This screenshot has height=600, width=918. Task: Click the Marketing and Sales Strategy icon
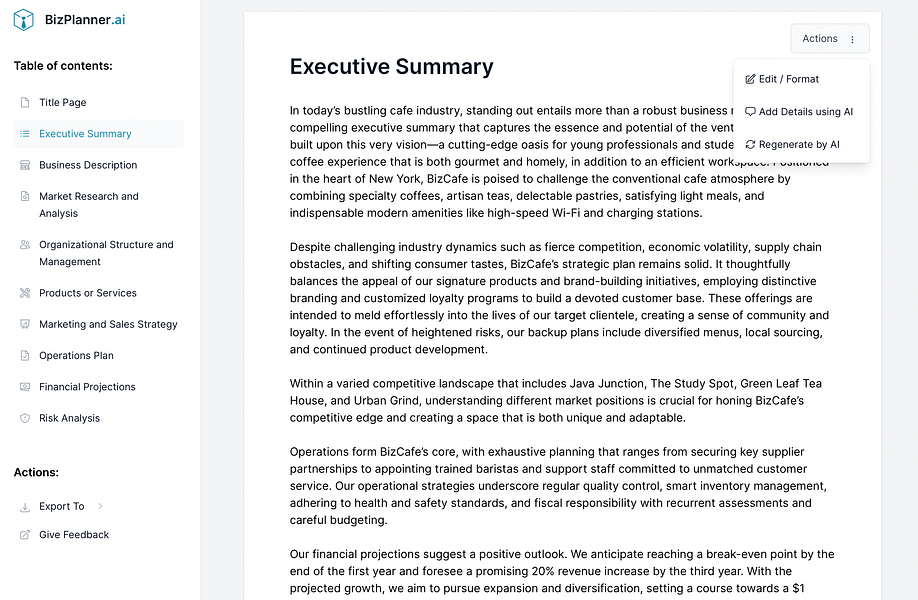pos(25,324)
